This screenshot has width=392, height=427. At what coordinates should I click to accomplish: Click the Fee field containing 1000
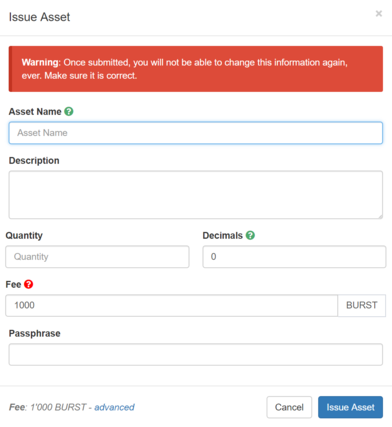click(172, 305)
